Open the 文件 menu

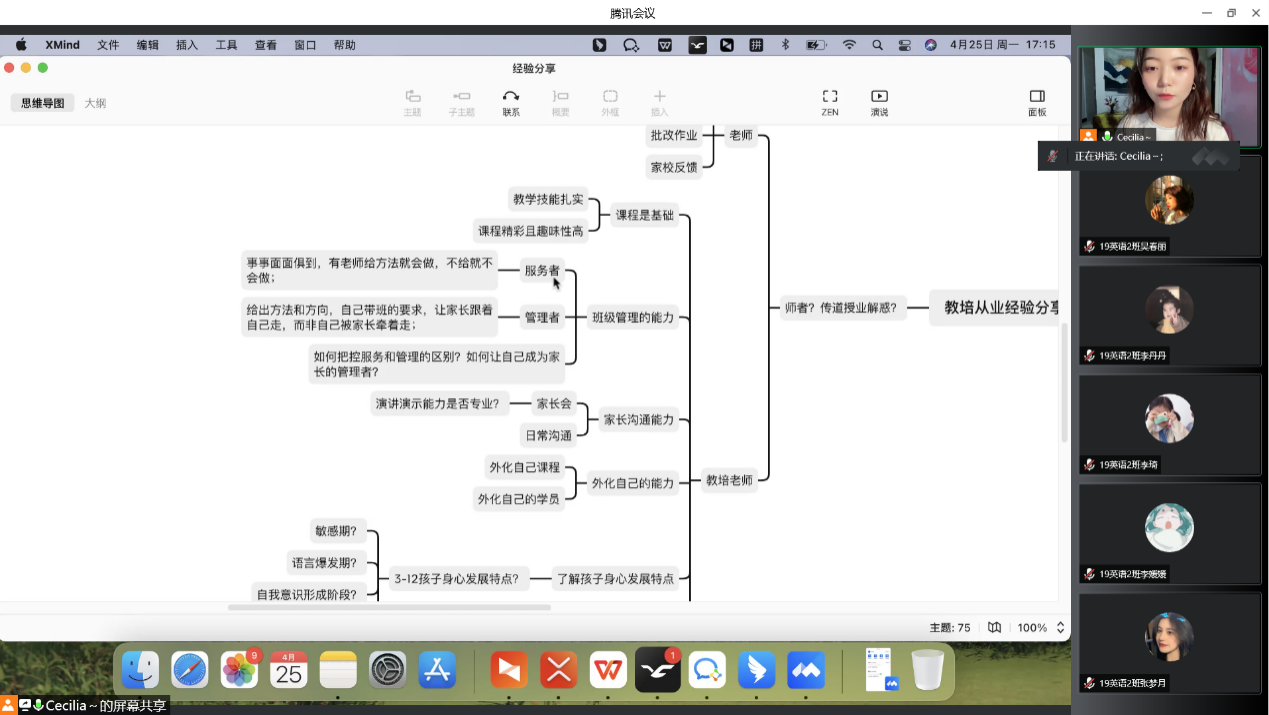coord(108,45)
